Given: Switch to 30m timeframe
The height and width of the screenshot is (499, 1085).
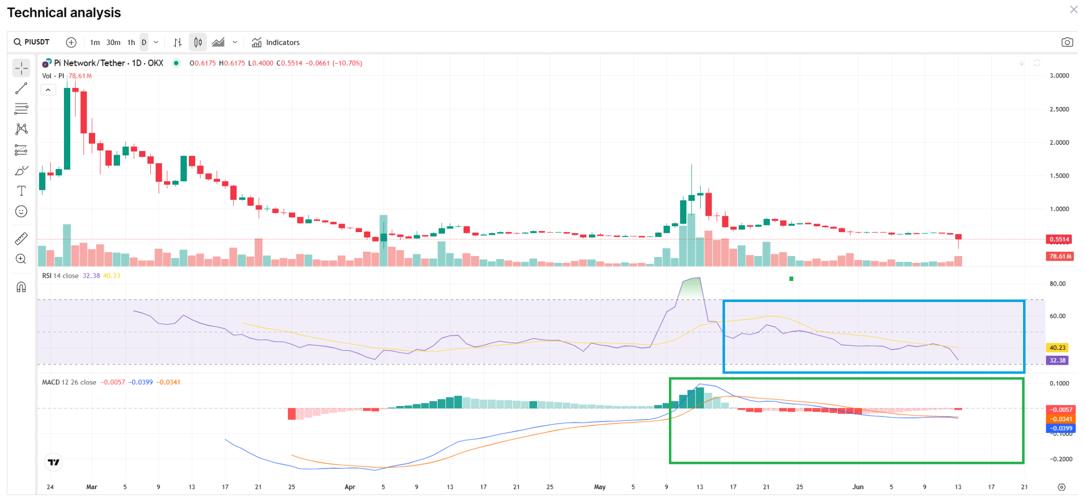Looking at the screenshot, I should point(113,42).
